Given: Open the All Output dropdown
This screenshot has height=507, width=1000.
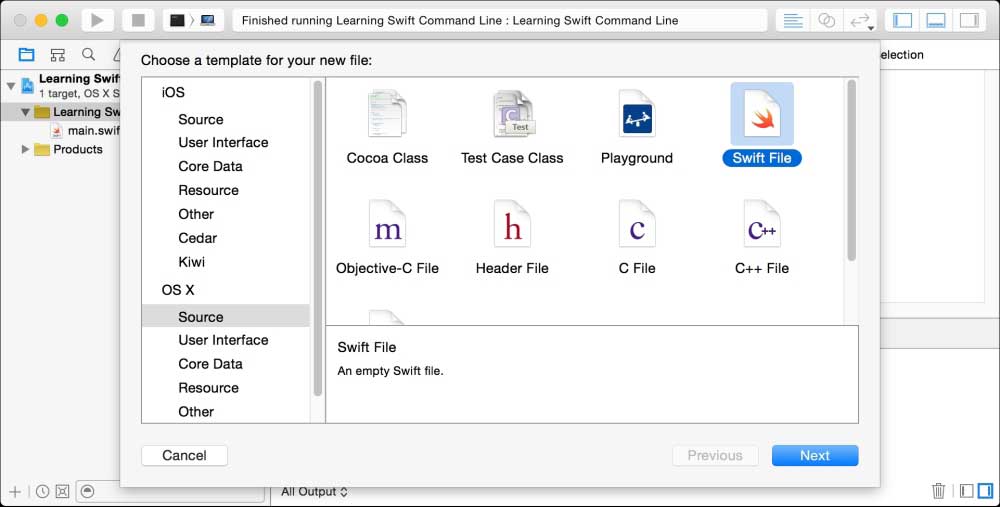Looking at the screenshot, I should 314,492.
